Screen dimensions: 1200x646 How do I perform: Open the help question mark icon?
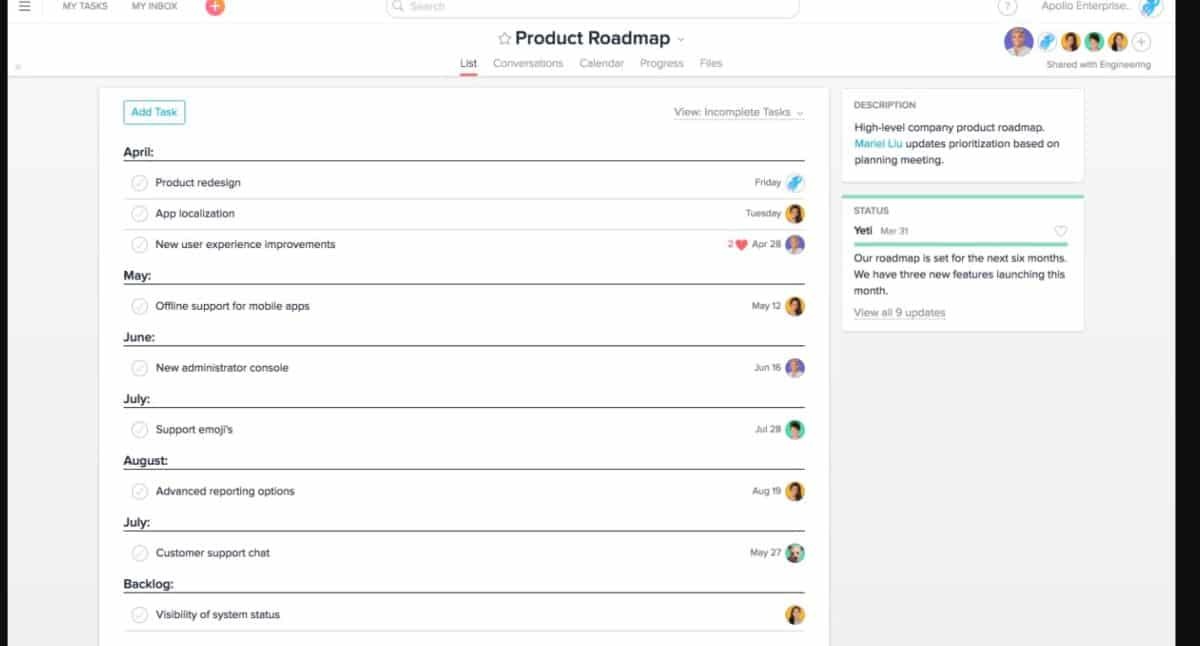(1006, 7)
